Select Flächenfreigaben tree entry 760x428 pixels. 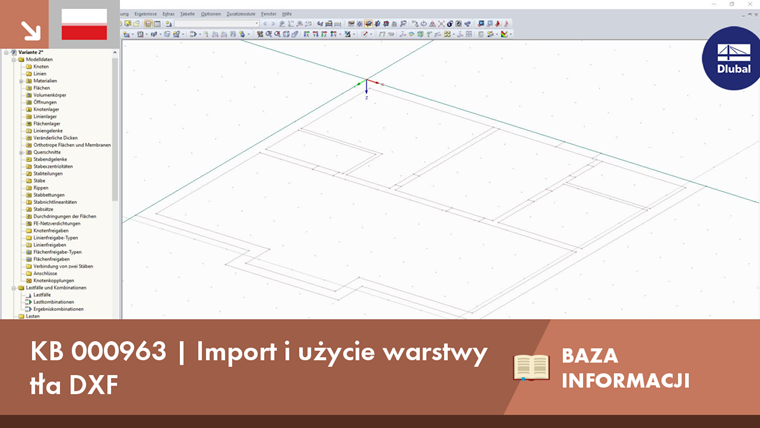51,259
